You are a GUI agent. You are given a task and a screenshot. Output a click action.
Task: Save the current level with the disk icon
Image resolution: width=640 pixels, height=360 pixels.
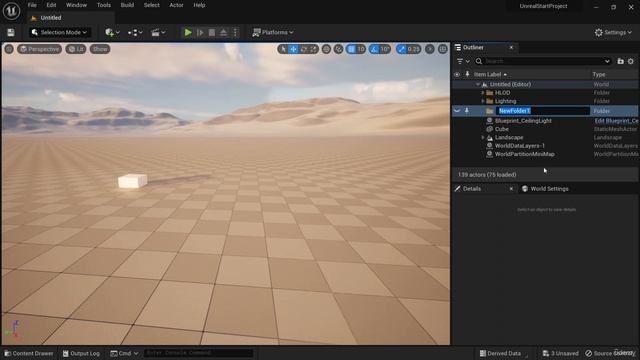coord(11,33)
